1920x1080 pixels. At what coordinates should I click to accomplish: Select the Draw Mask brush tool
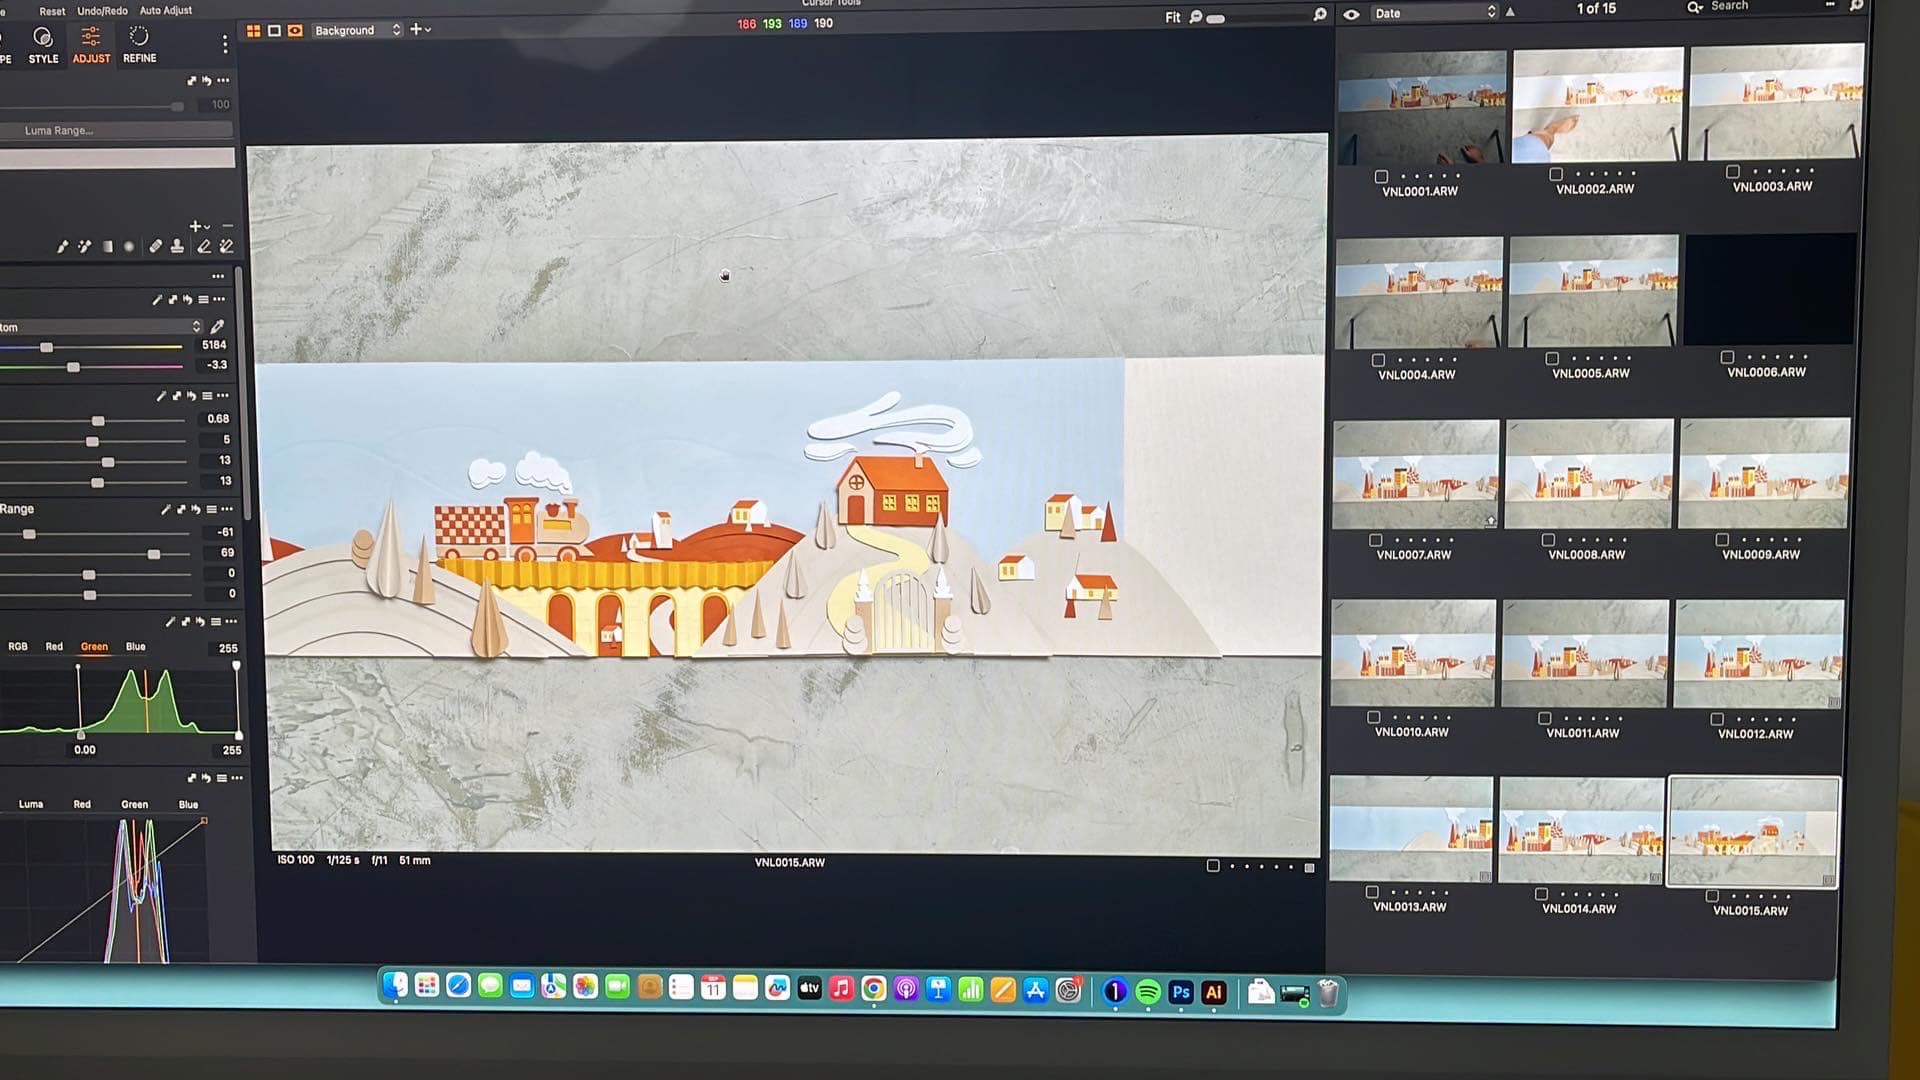62,246
